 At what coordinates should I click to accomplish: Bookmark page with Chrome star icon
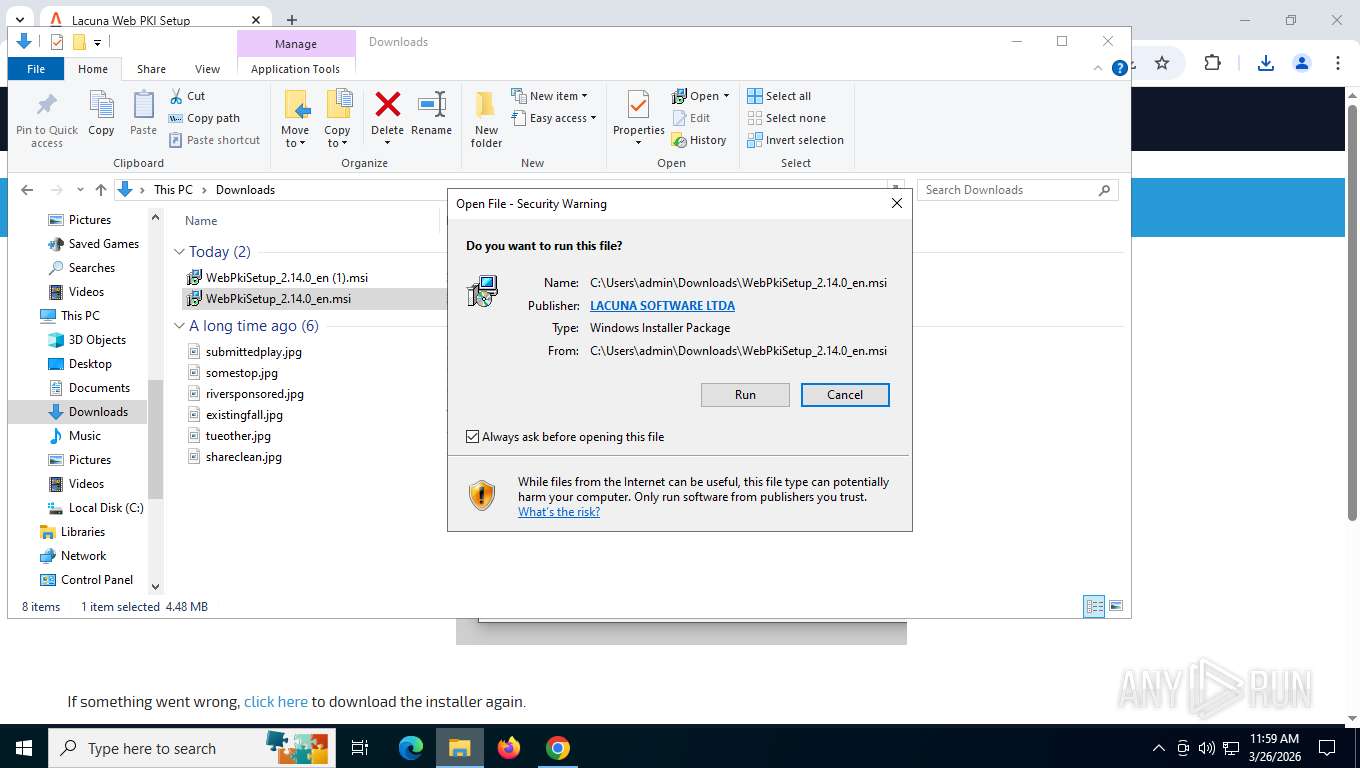pos(1162,63)
